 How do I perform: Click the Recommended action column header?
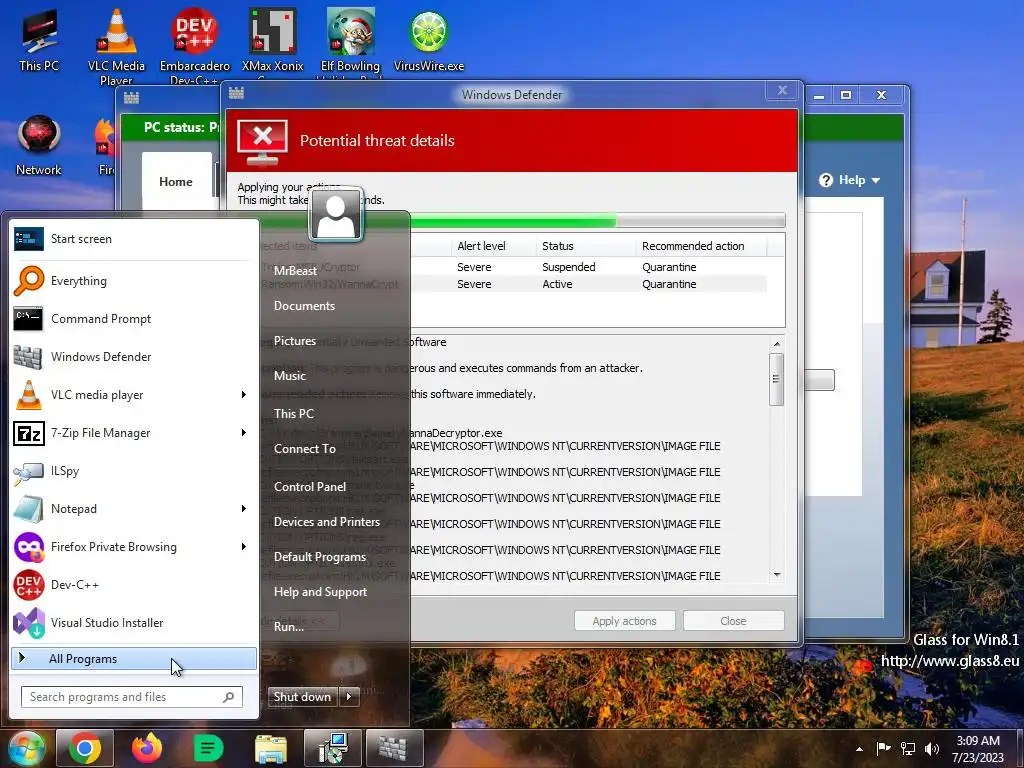701,246
